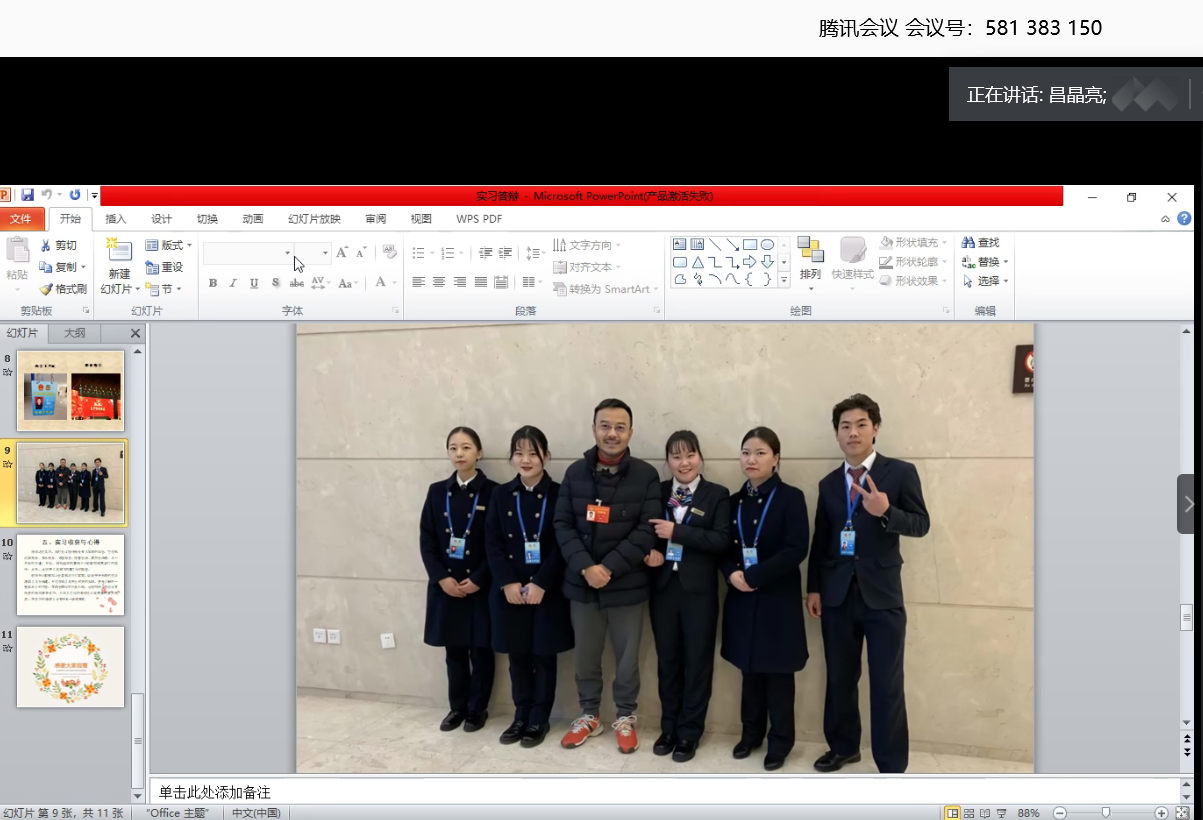1203x820 pixels.
Task: Toggle bold formatting
Action: click(213, 283)
